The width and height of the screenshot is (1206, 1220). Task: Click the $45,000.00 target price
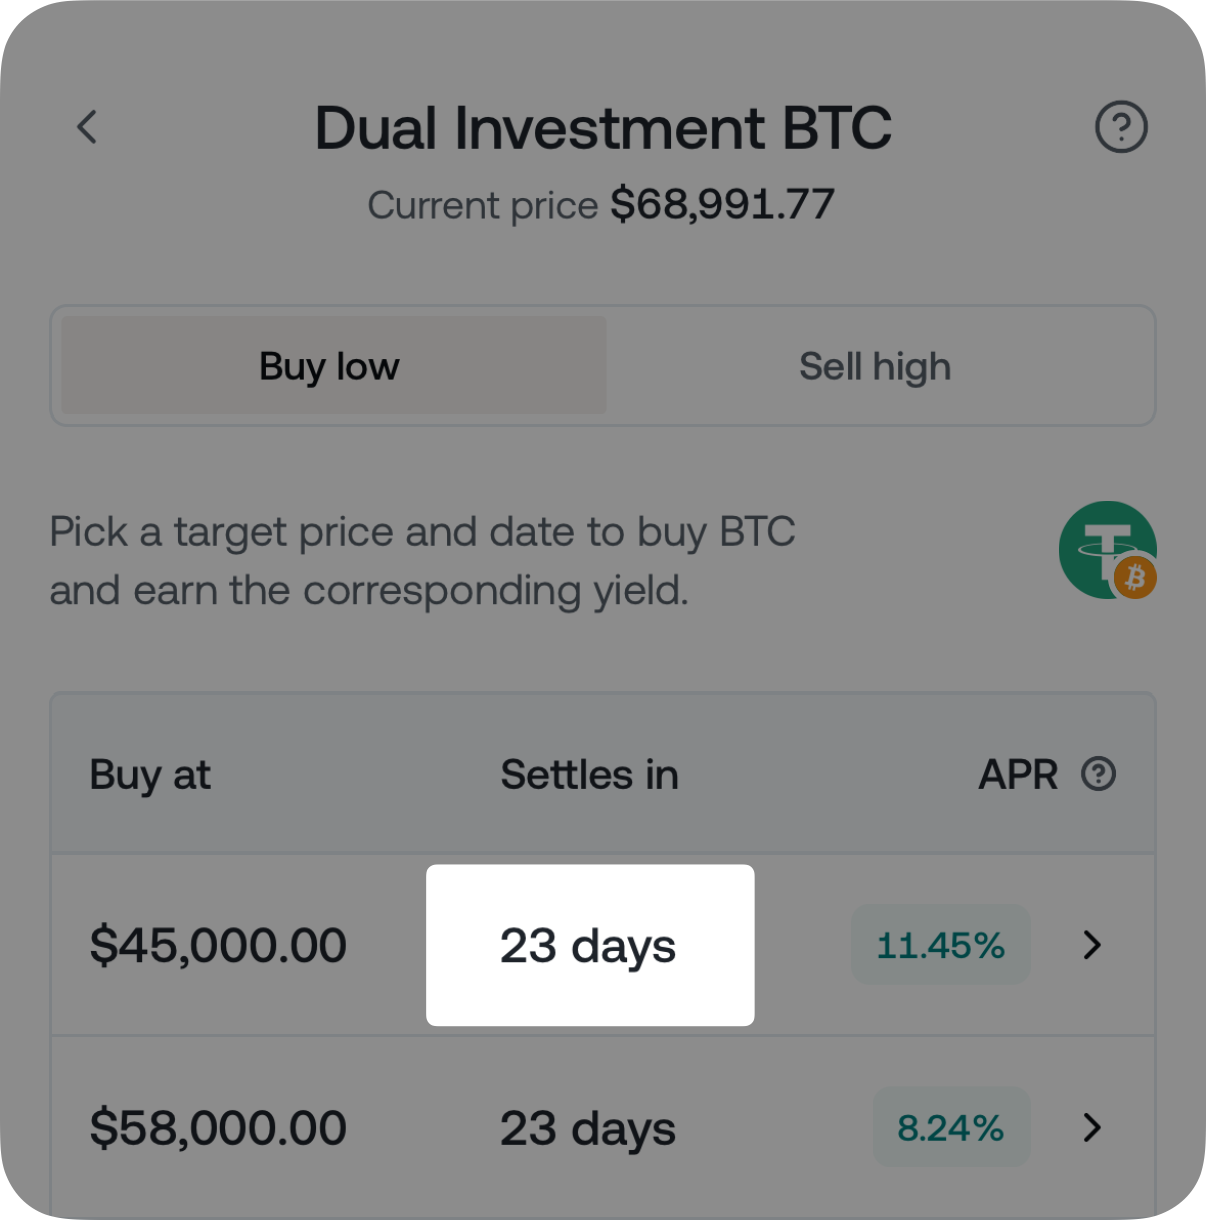point(218,945)
